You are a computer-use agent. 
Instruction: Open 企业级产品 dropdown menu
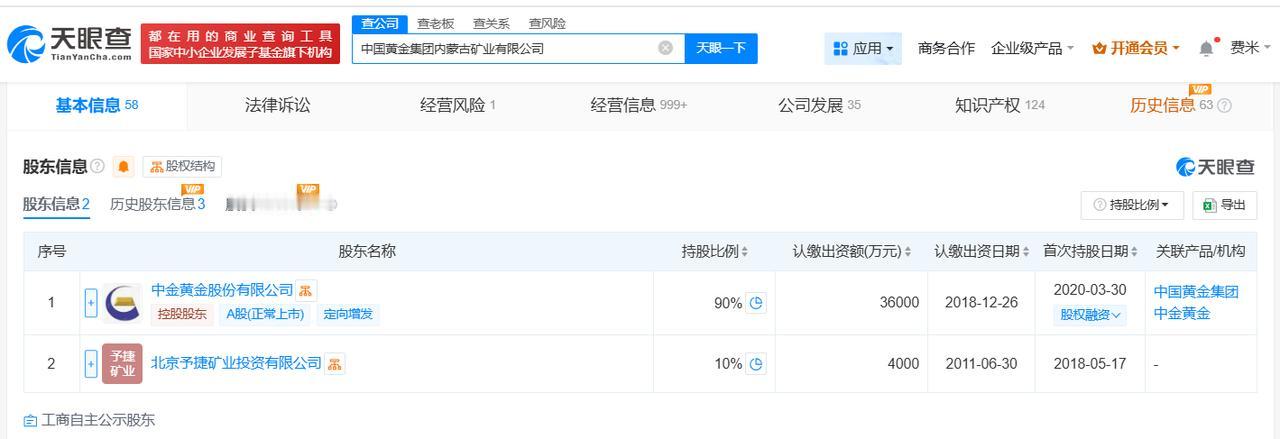tap(1032, 48)
